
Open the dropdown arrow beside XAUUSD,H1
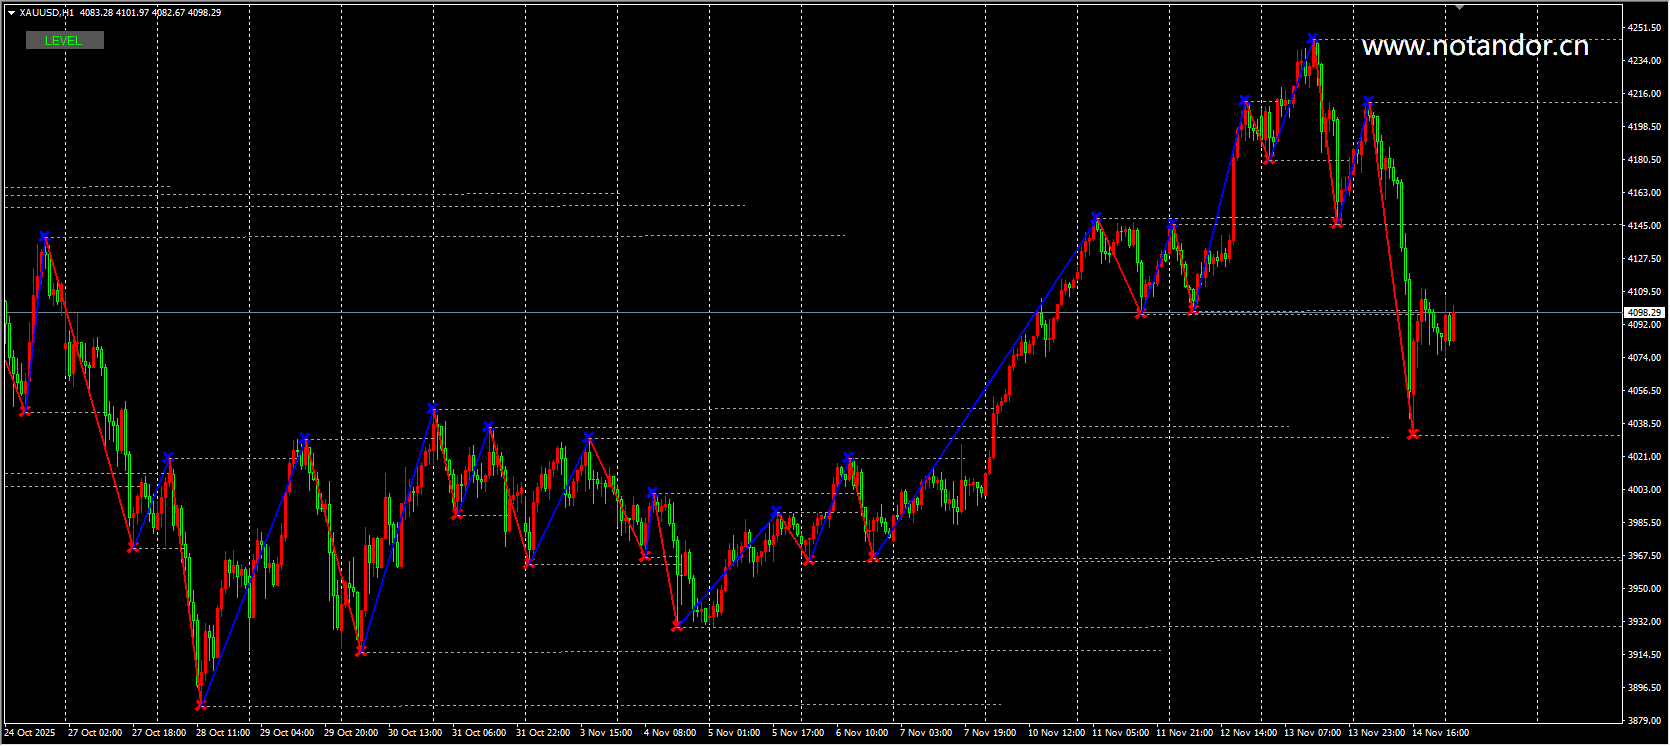[x=11, y=13]
